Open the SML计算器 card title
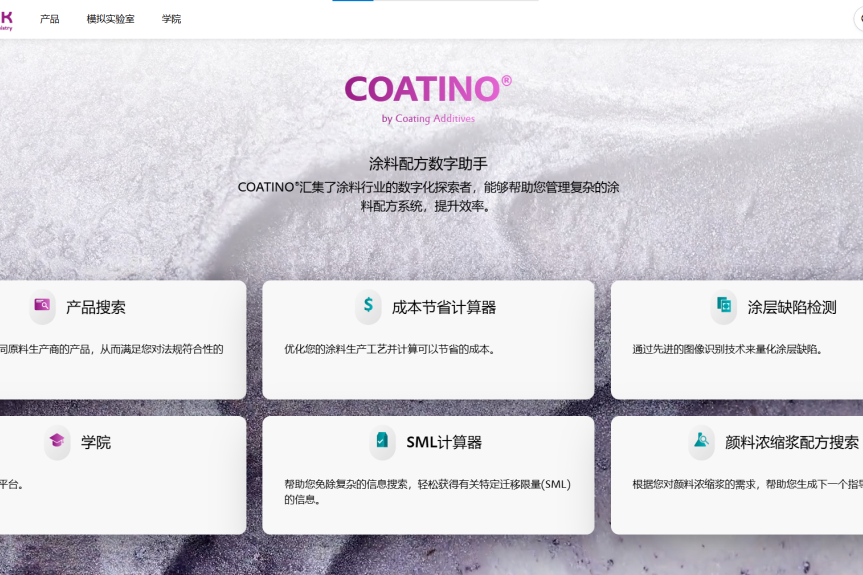Screen dimensions: 863x575 tap(444, 442)
